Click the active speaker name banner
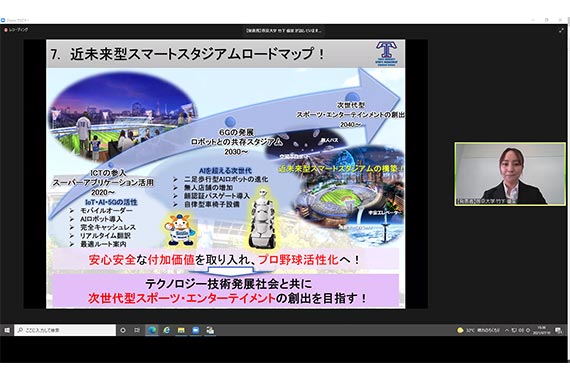 pyautogui.click(x=284, y=31)
